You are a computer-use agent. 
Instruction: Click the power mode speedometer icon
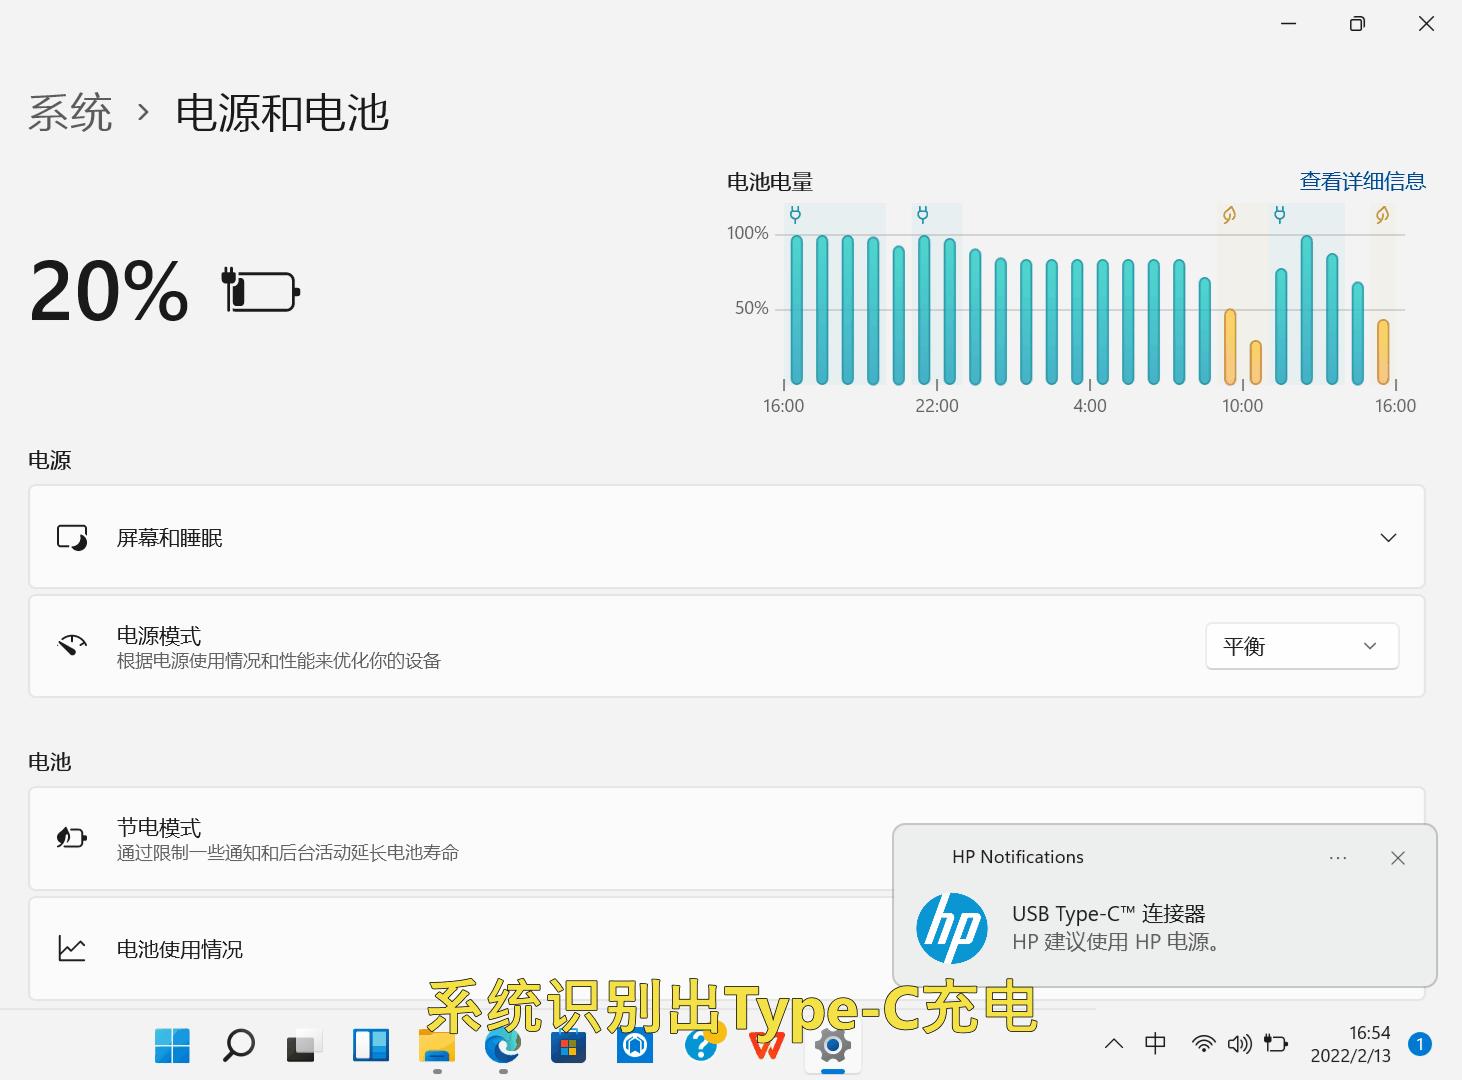point(71,645)
